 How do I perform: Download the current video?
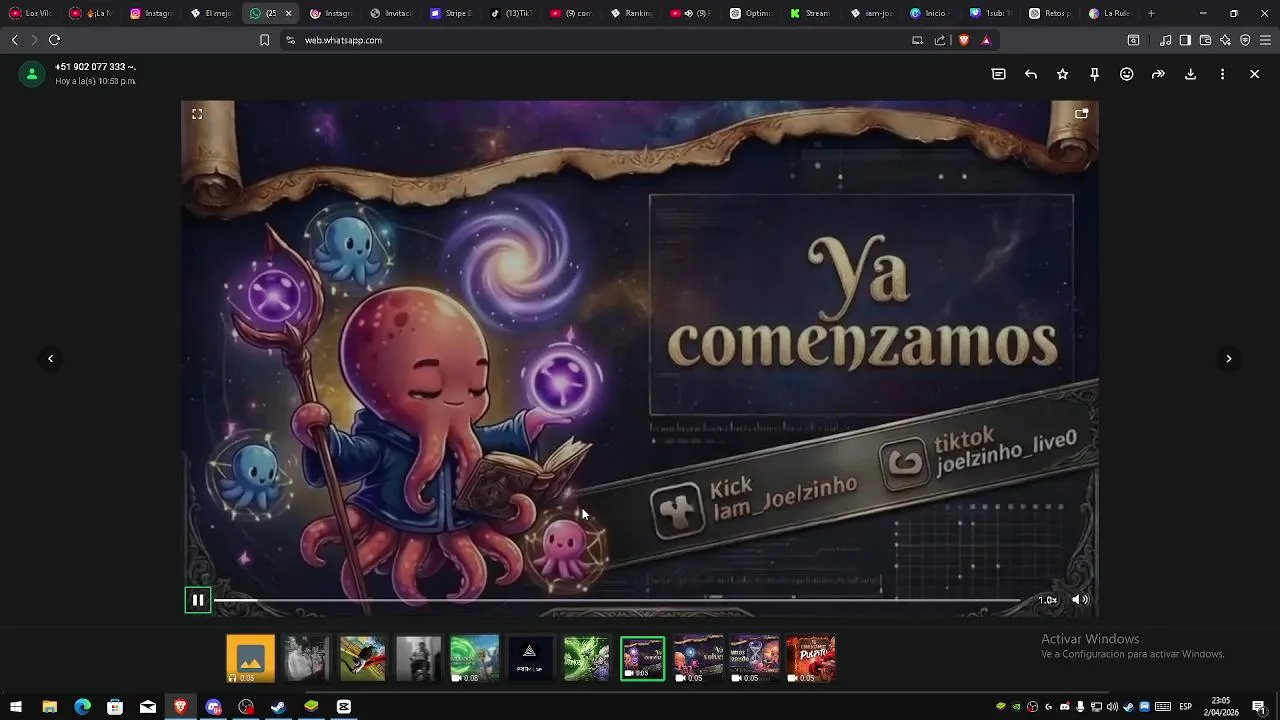[x=1190, y=74]
